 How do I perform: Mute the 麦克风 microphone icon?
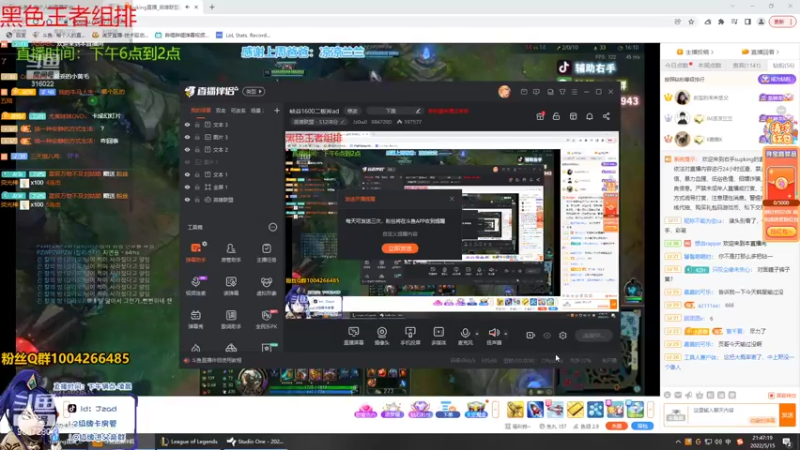coord(465,333)
